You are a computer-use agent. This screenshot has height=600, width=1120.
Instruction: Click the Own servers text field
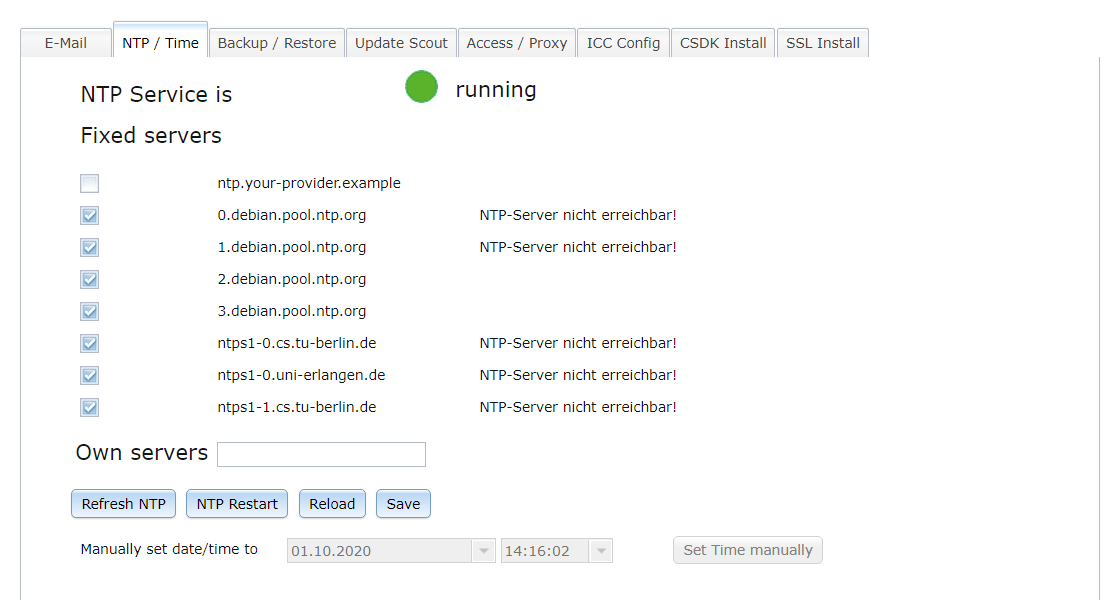321,455
